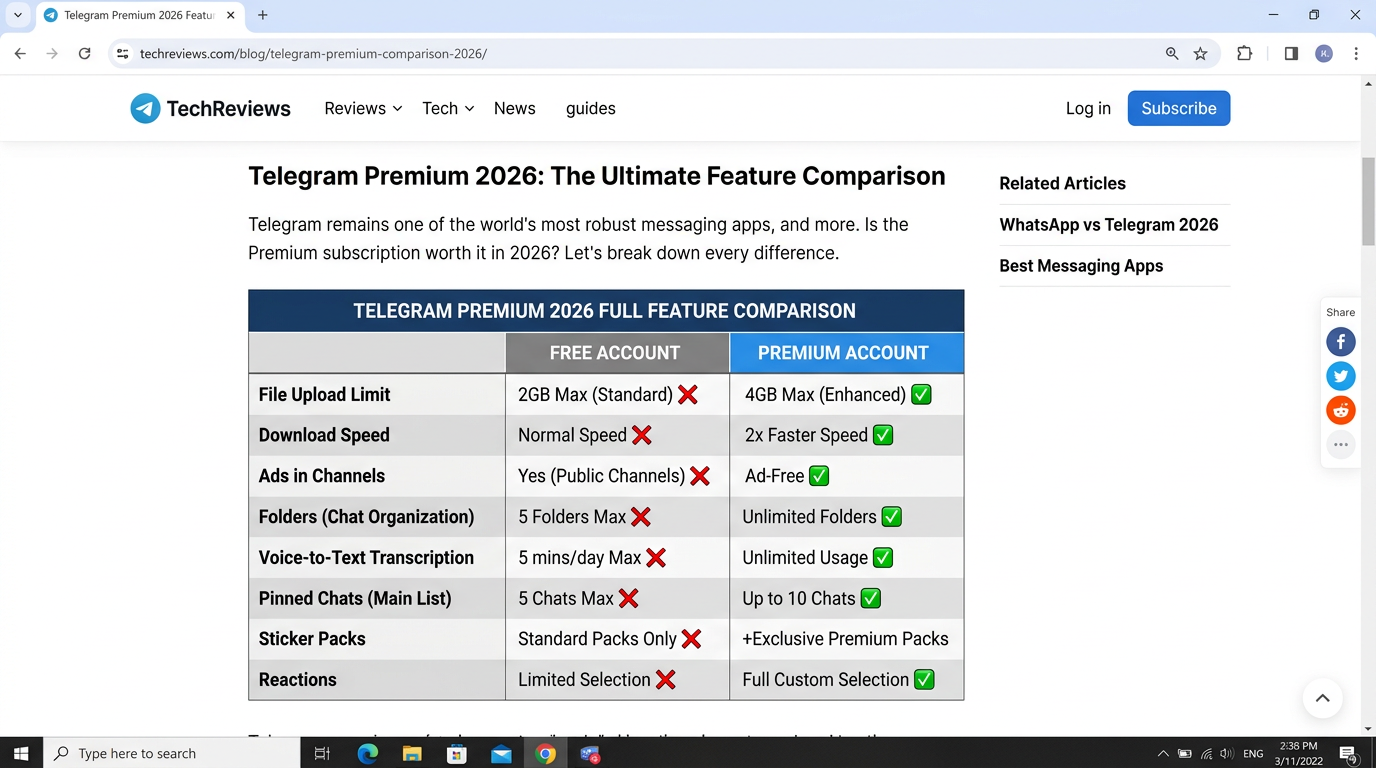Image resolution: width=1376 pixels, height=768 pixels.
Task: Select the zoom magnifier in the address bar
Action: pos(1171,53)
